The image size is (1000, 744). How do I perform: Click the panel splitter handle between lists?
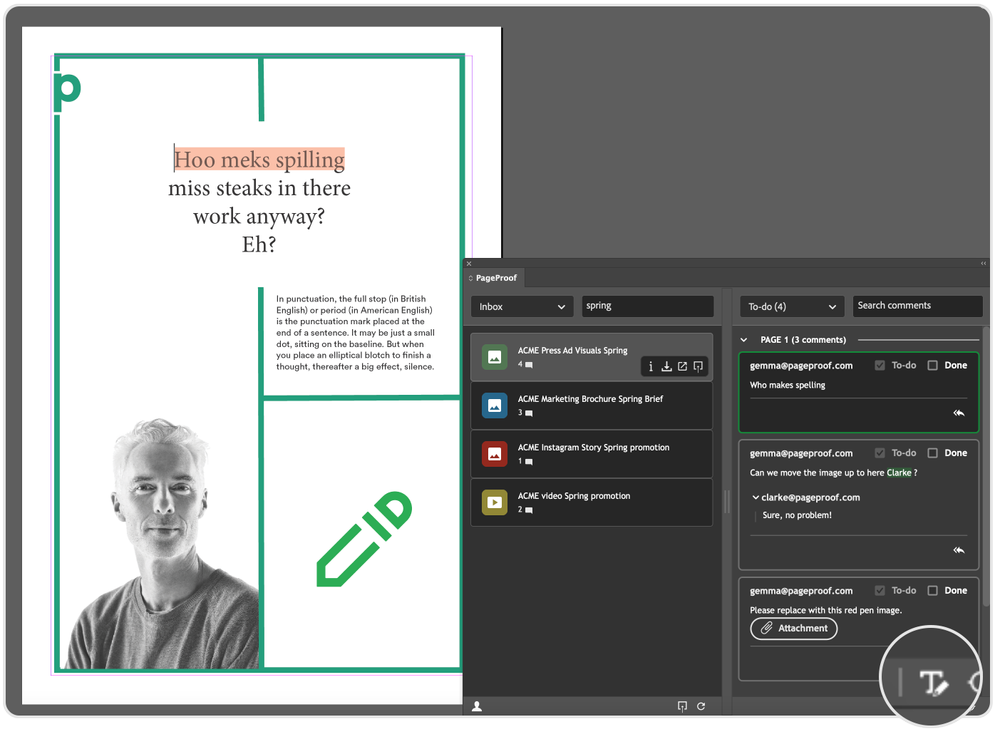click(x=726, y=502)
